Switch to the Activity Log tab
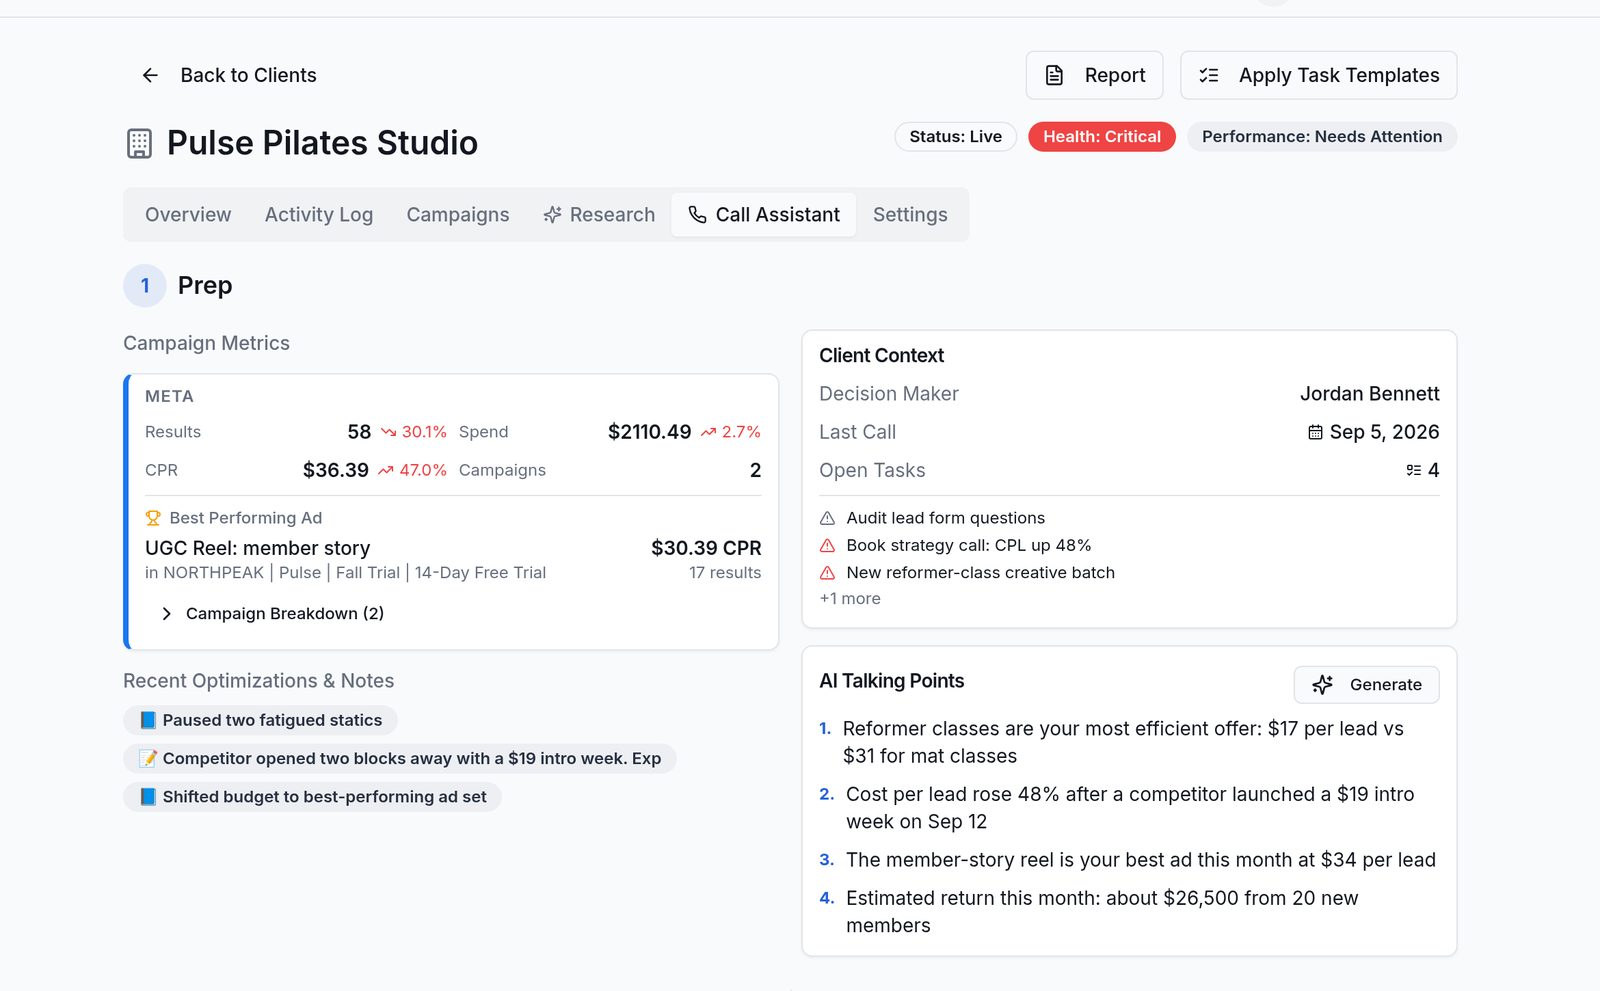 [x=319, y=215]
